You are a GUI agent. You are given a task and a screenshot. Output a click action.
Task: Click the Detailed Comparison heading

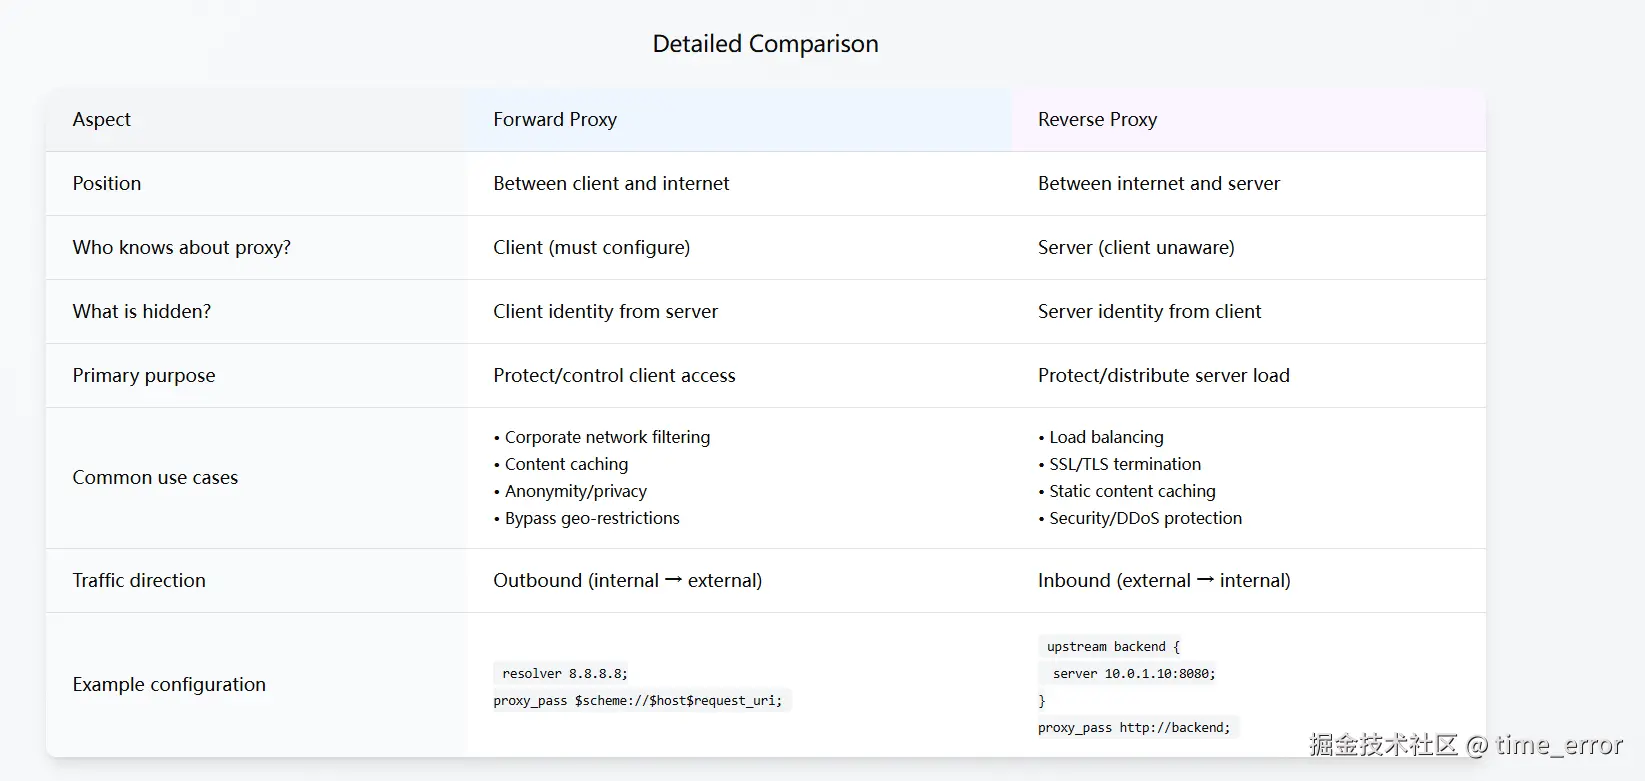(765, 44)
